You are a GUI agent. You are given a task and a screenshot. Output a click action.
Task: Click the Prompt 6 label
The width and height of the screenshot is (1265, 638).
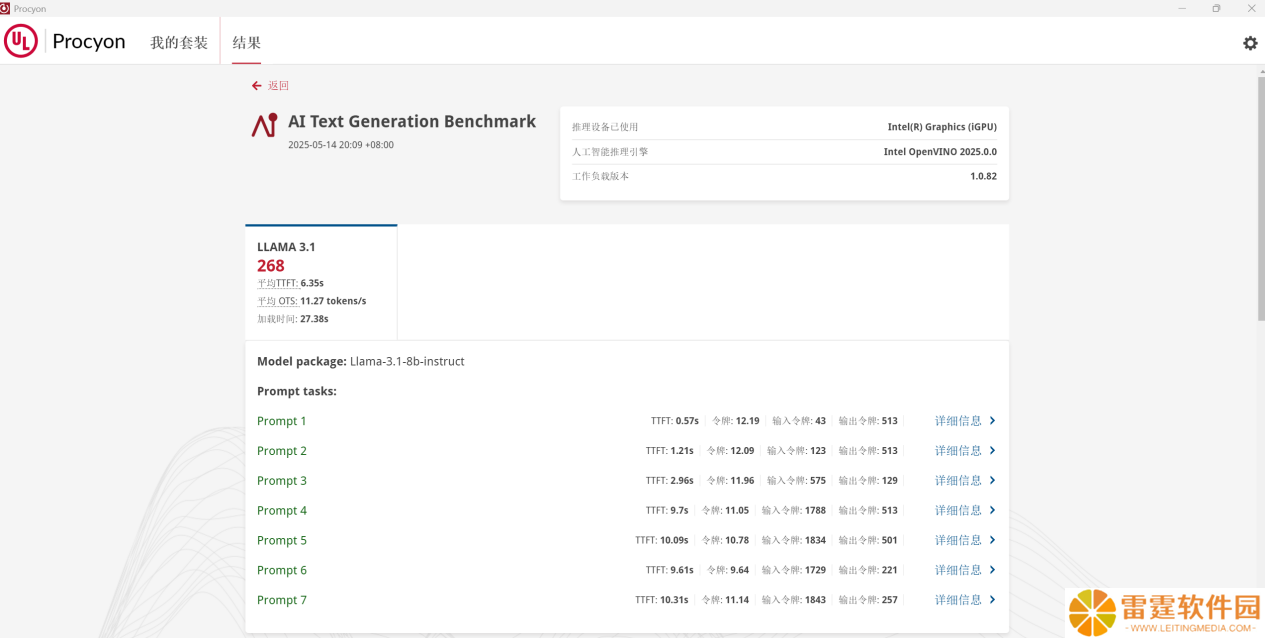[x=282, y=571]
